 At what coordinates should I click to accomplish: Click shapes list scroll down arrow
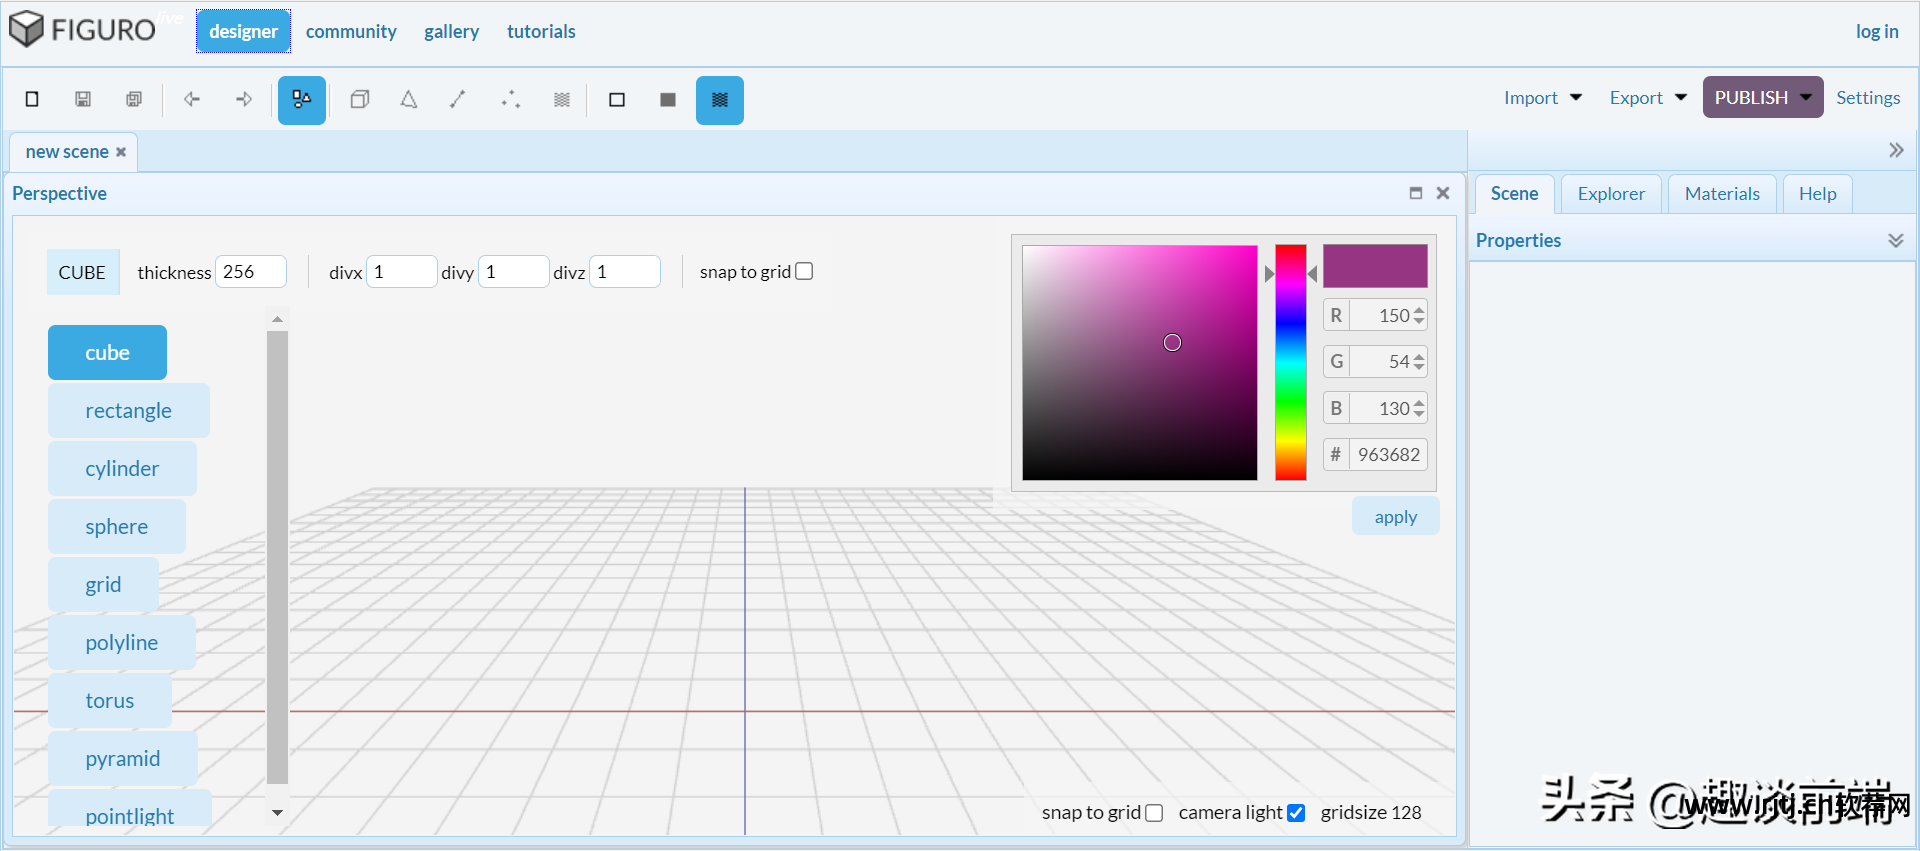pyautogui.click(x=277, y=813)
